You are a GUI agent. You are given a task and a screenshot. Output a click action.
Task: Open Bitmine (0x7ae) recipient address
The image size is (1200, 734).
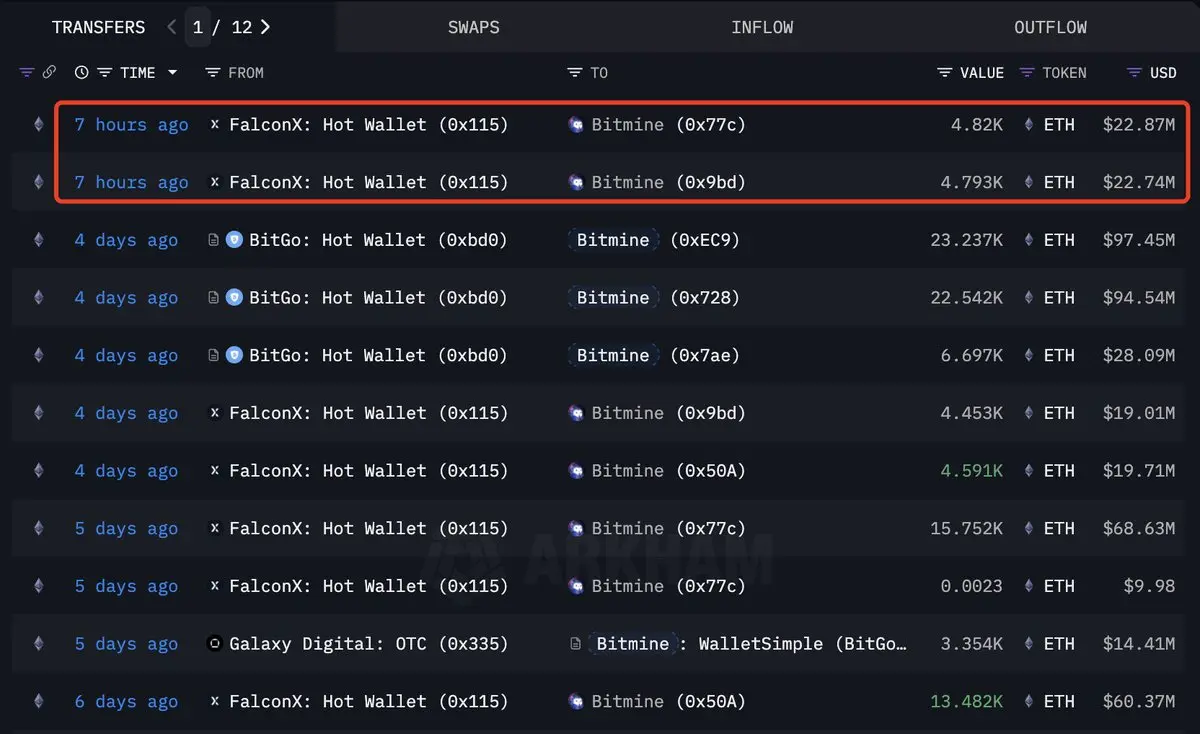point(654,355)
